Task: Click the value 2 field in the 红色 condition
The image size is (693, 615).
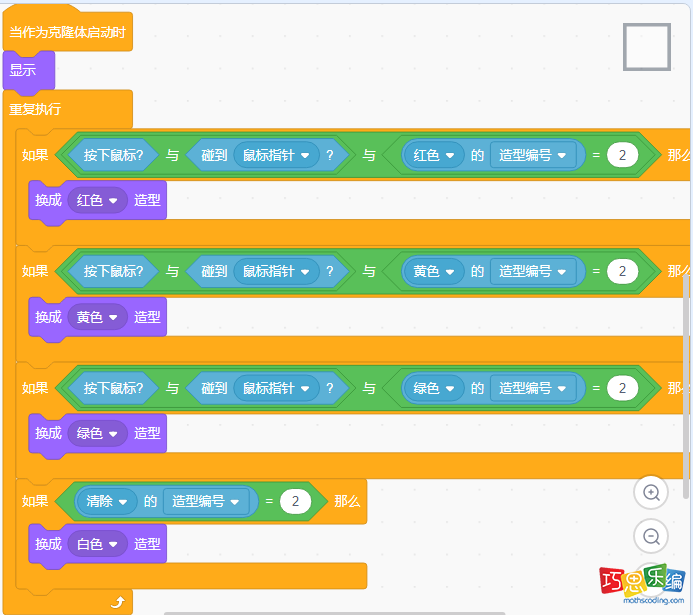Action: point(622,155)
